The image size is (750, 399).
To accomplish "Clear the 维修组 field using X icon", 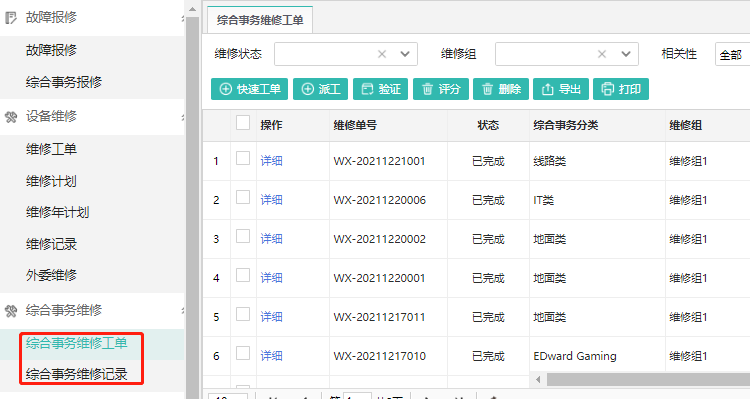I will [x=602, y=54].
